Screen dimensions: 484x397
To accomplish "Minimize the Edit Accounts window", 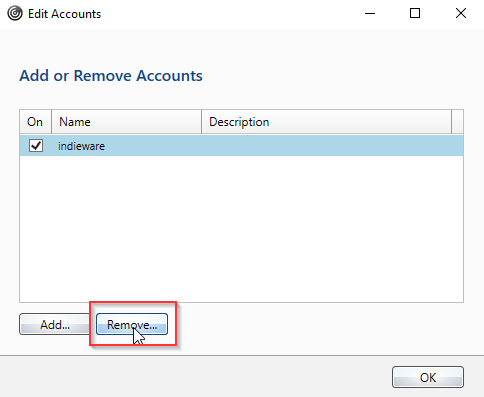I will click(370, 14).
